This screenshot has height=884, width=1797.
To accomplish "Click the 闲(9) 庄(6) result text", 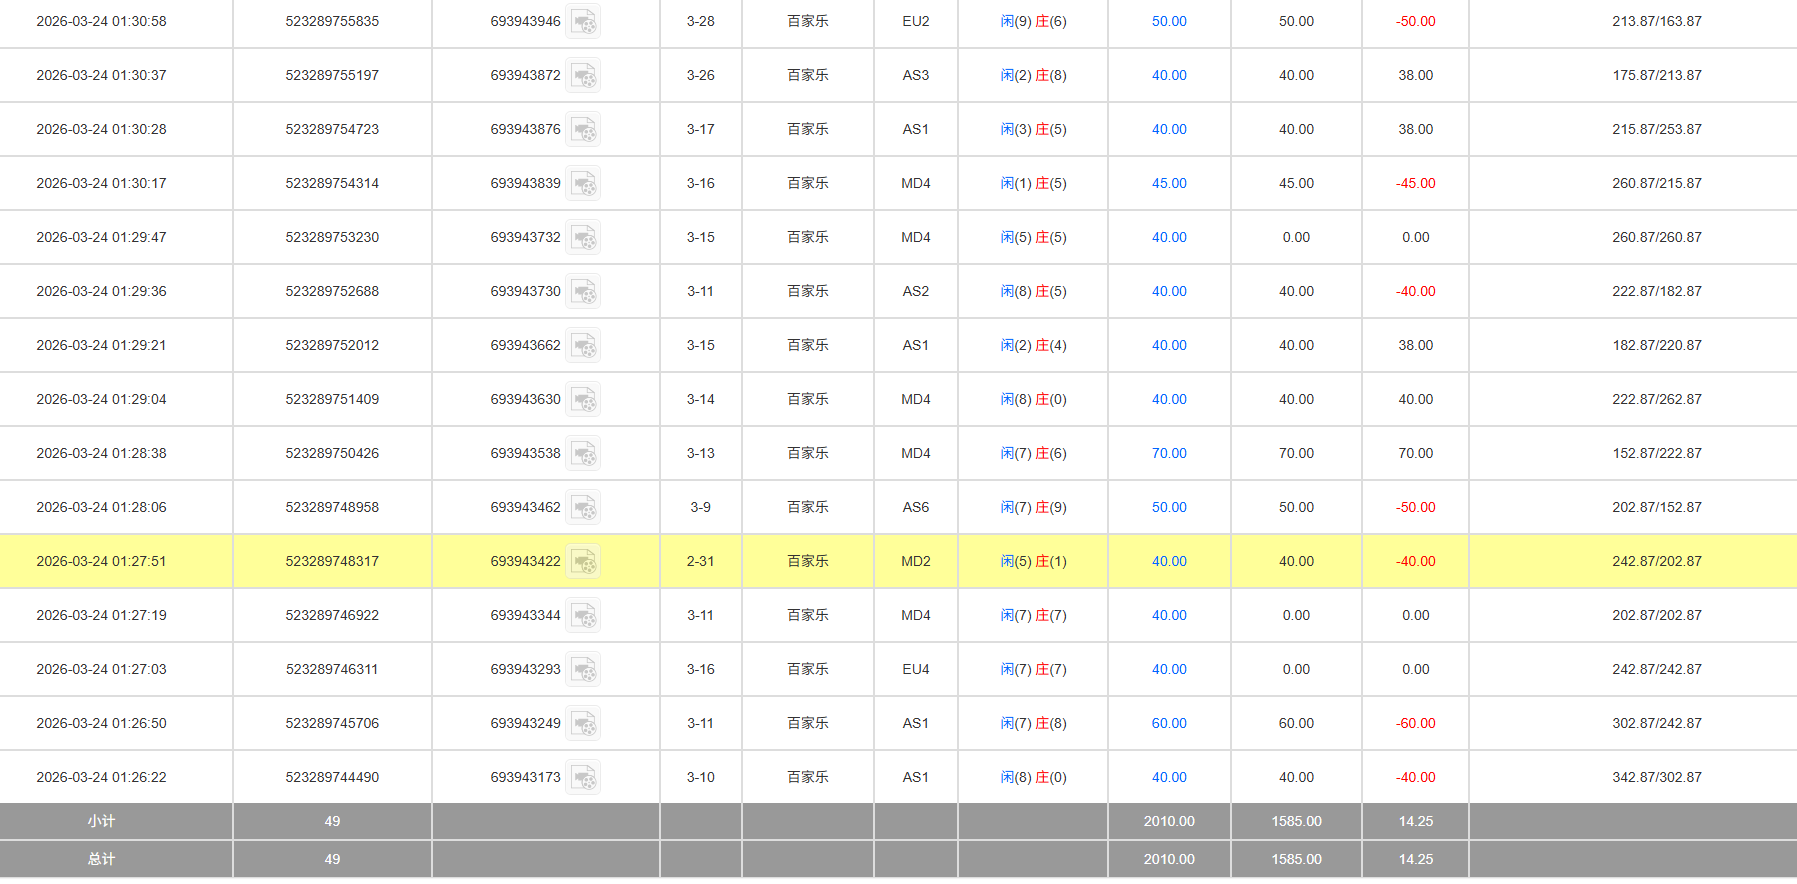I will [x=1033, y=22].
